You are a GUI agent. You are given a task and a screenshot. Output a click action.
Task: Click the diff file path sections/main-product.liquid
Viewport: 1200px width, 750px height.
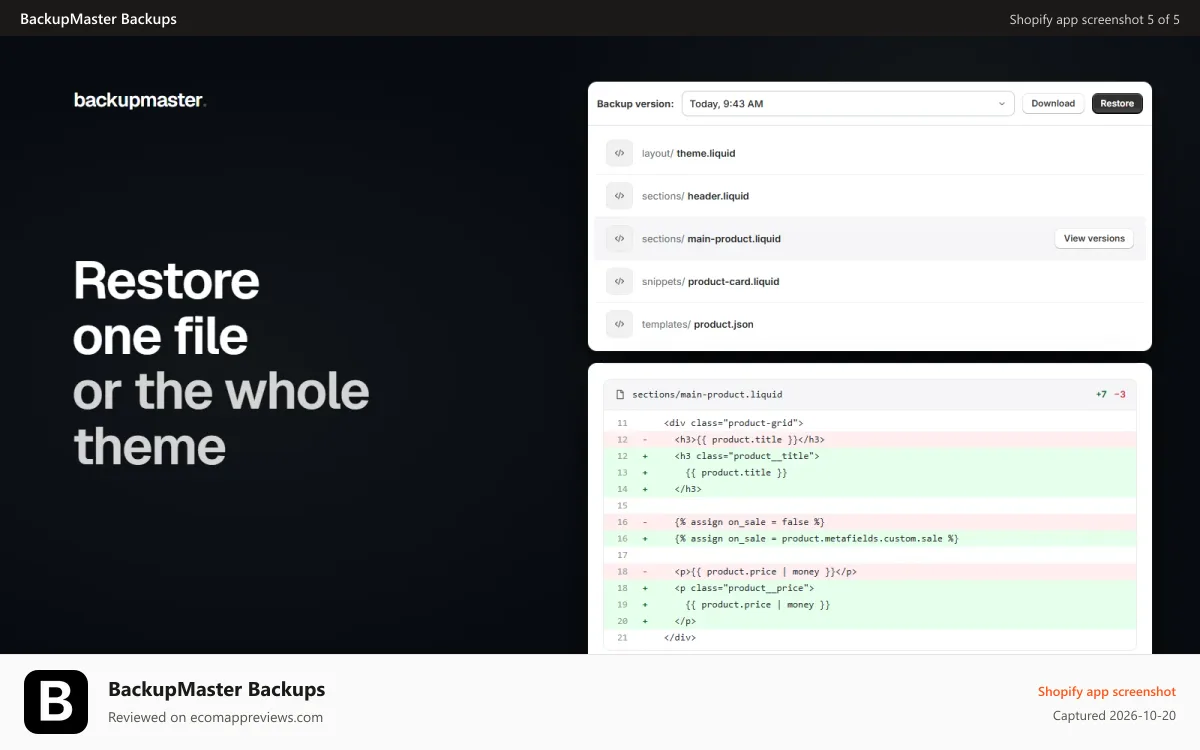click(707, 395)
